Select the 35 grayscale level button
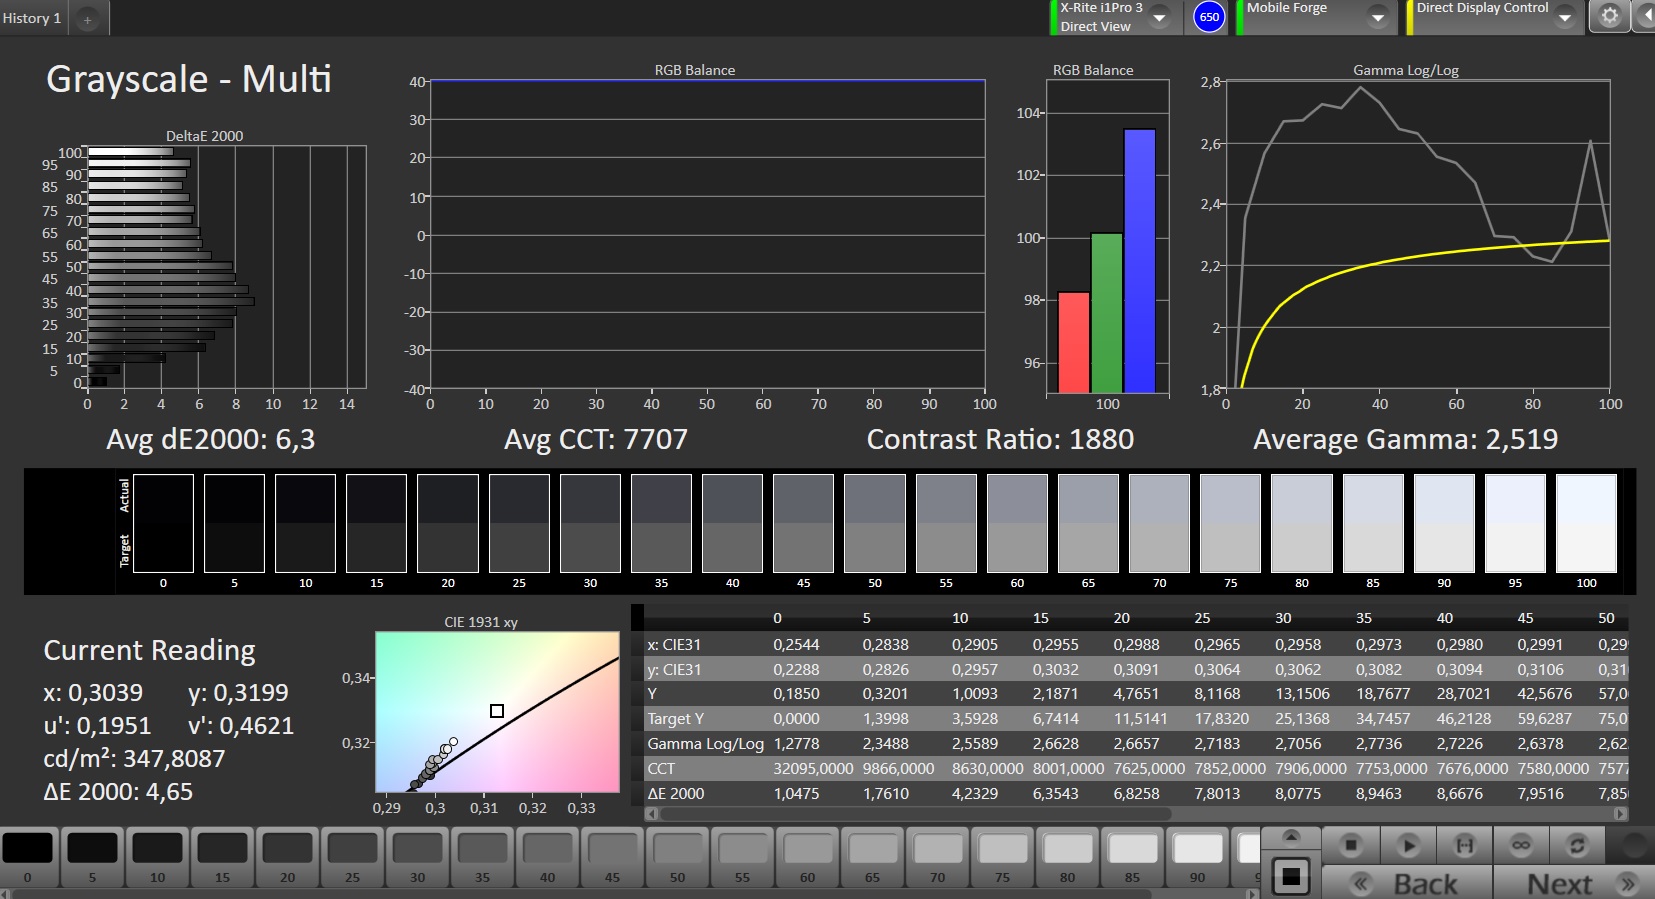Image resolution: width=1655 pixels, height=899 pixels. pyautogui.click(x=482, y=857)
